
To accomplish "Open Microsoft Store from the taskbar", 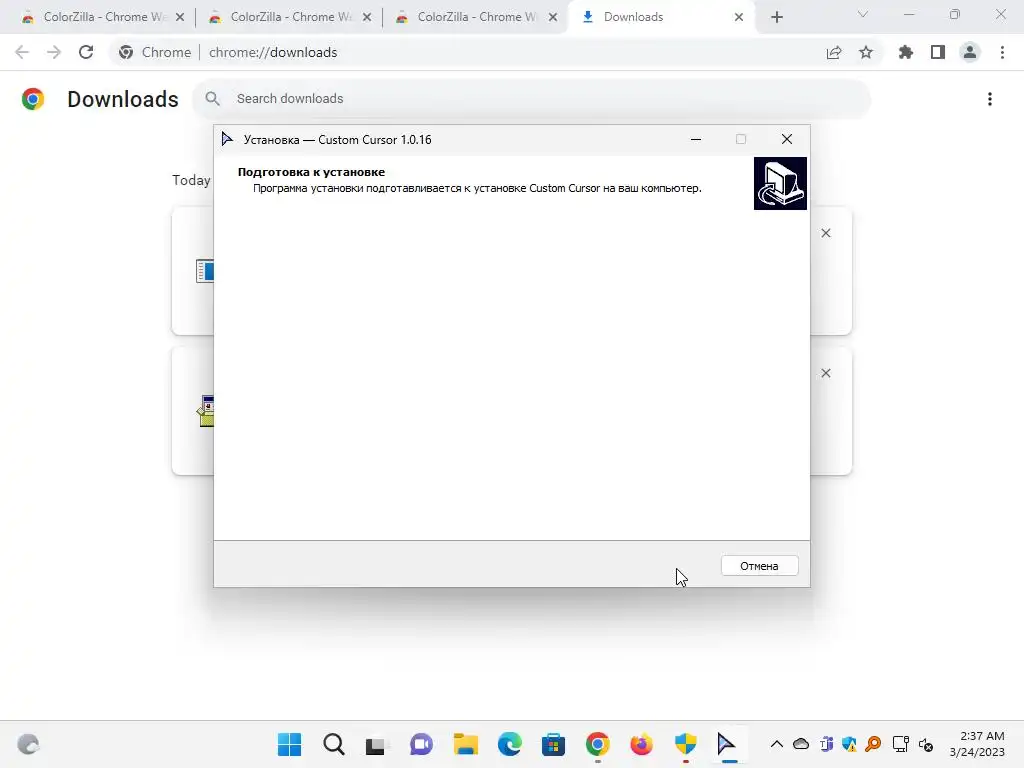I will (553, 744).
